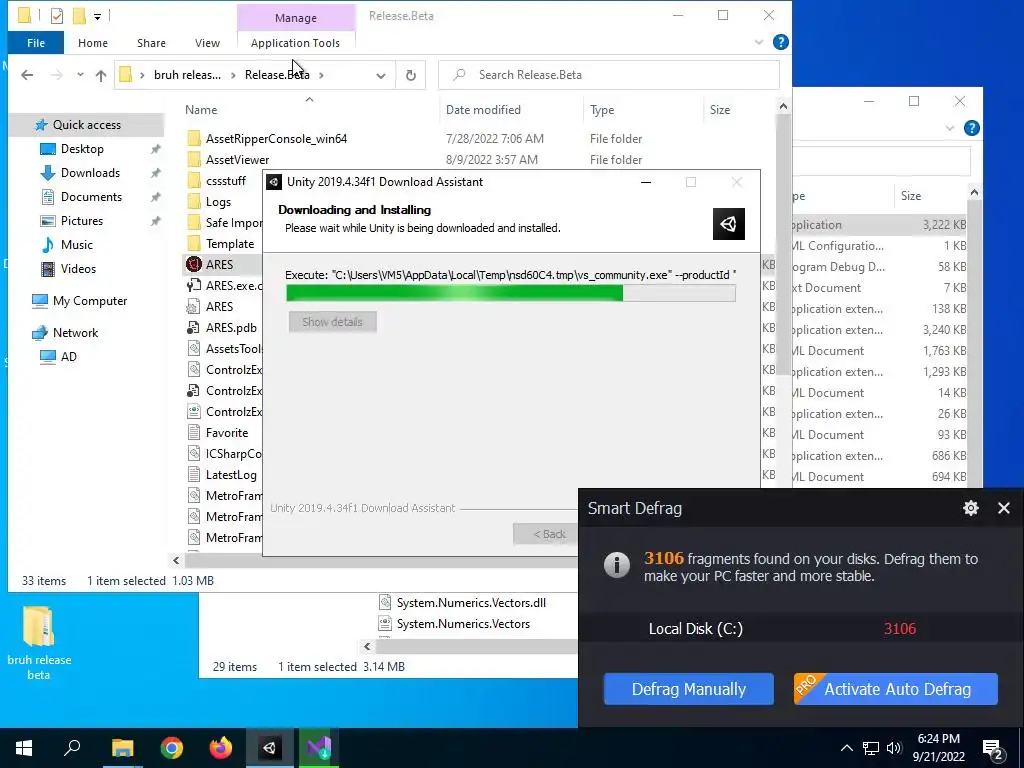1024x768 pixels.
Task: Open Smart Defrag settings gear
Action: 970,508
